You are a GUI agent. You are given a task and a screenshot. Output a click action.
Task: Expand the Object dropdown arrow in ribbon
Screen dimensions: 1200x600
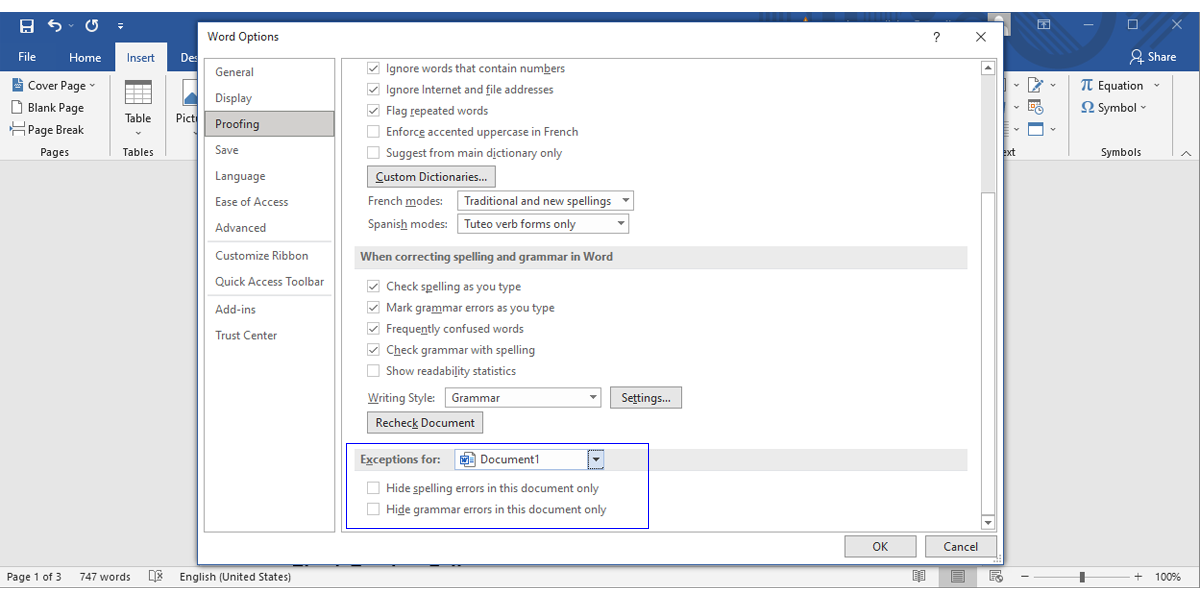tap(1054, 130)
